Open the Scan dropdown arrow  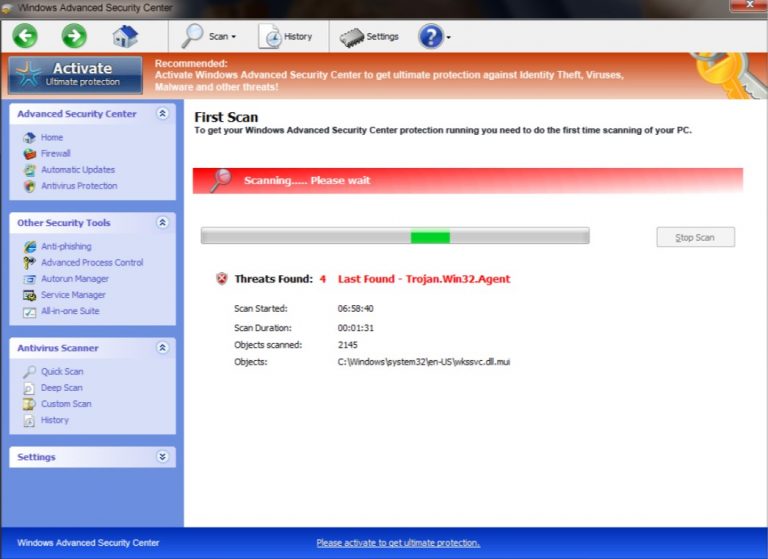pyautogui.click(x=234, y=37)
